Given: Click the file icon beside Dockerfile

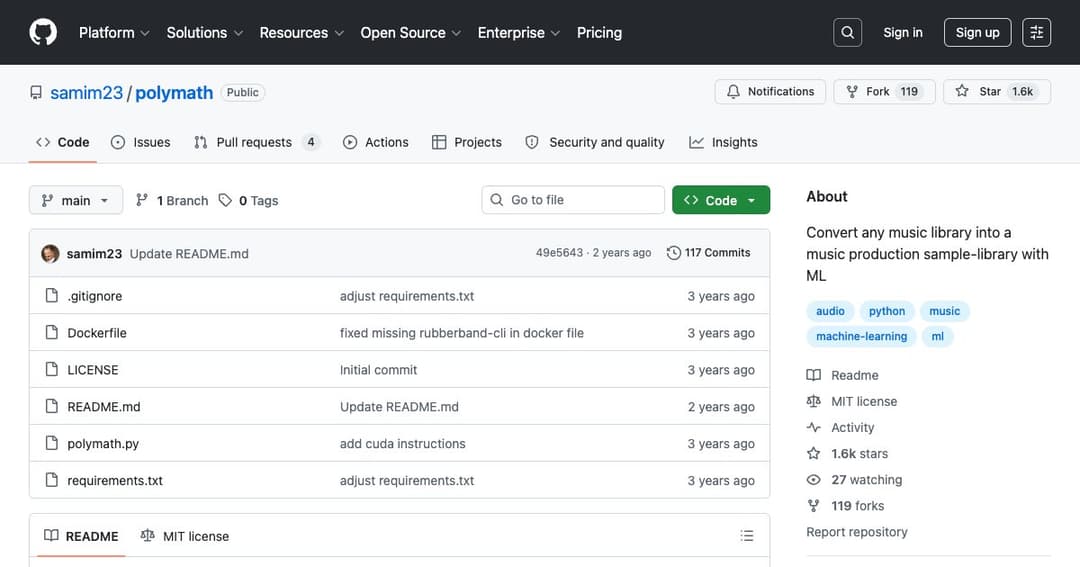Looking at the screenshot, I should (52, 333).
